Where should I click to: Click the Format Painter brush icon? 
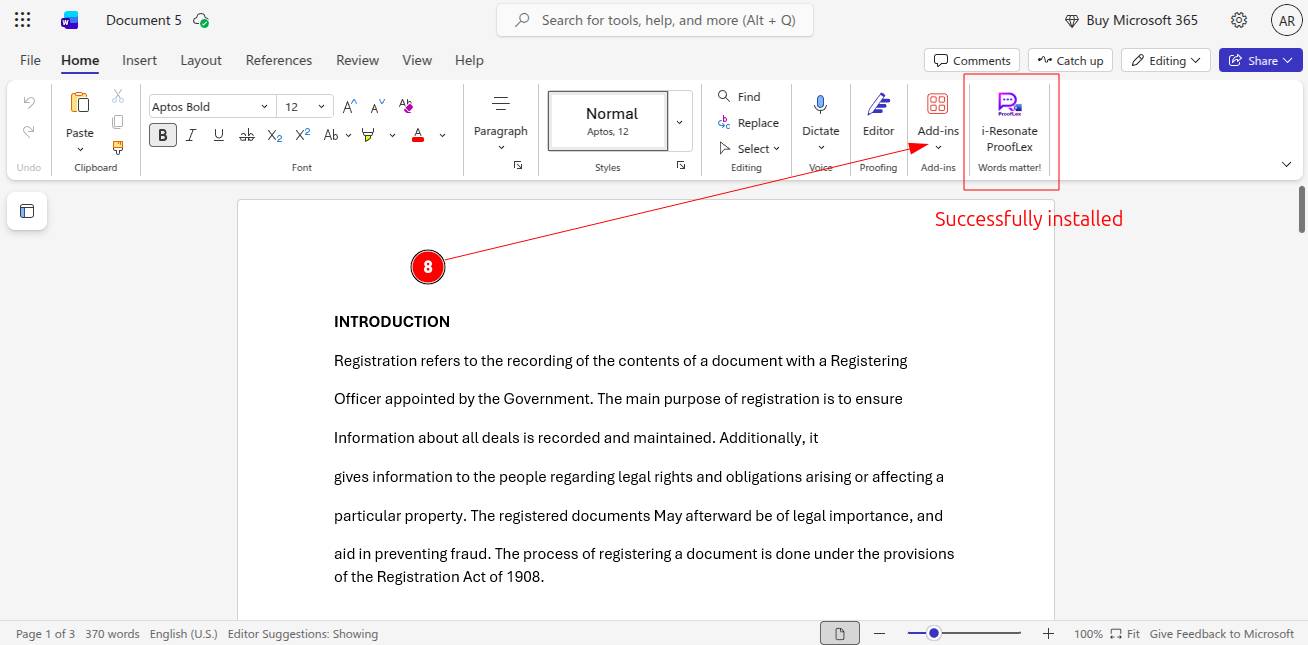coord(118,148)
